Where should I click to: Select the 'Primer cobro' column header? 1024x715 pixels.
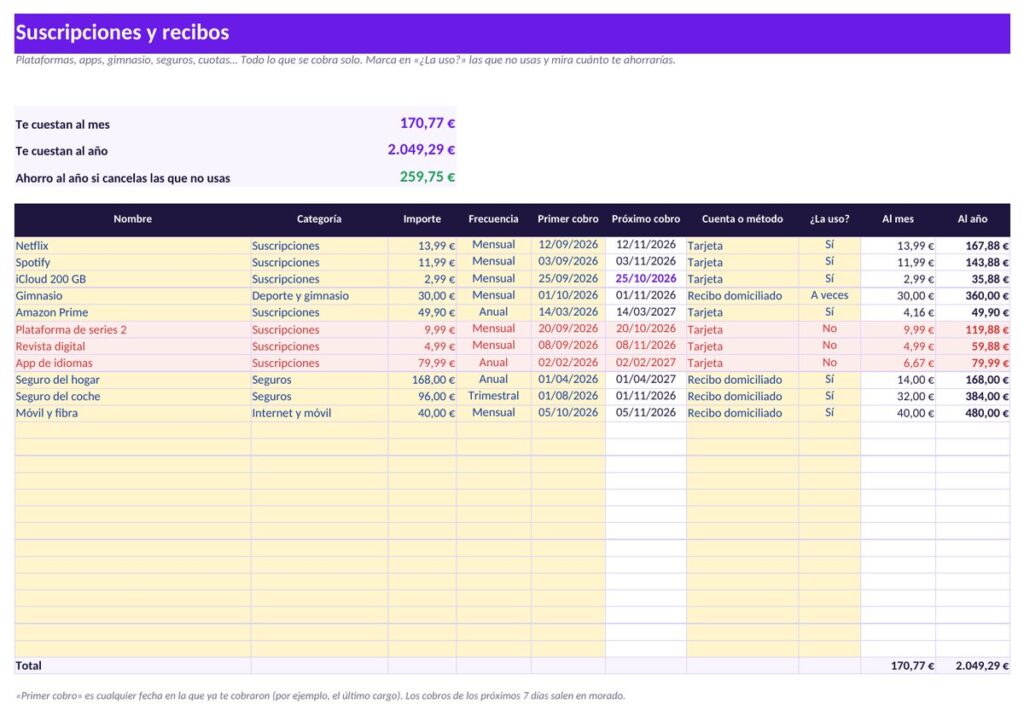tap(568, 219)
